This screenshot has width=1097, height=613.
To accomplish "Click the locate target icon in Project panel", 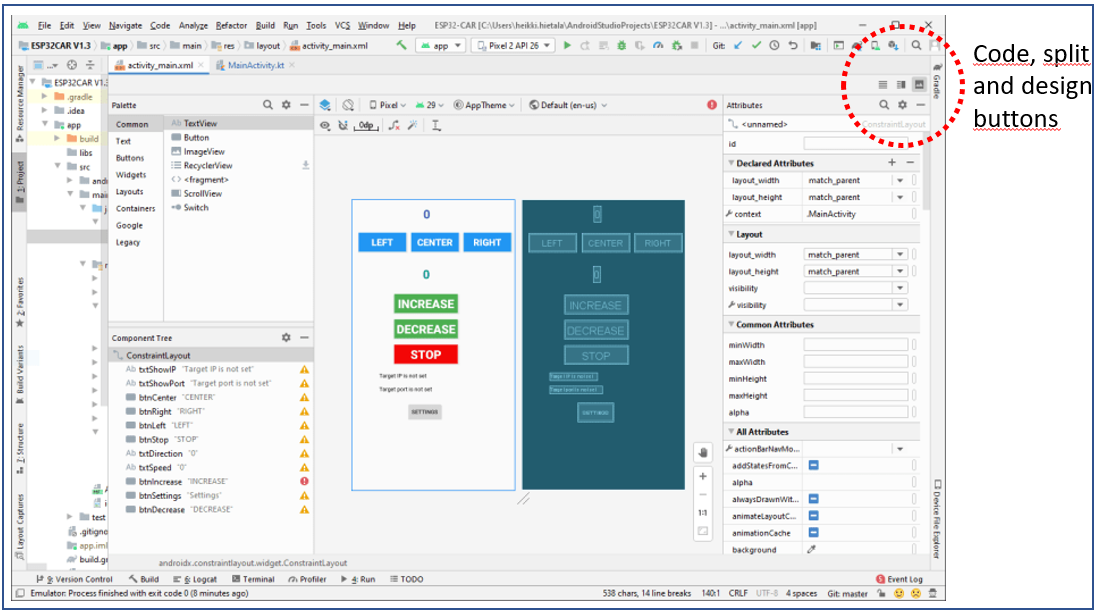I will (72, 65).
